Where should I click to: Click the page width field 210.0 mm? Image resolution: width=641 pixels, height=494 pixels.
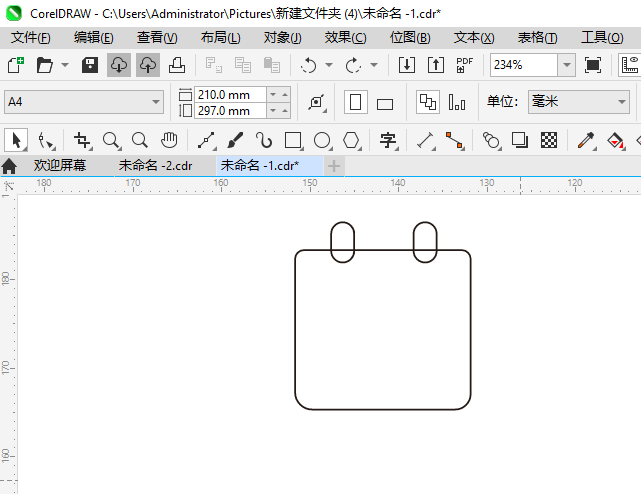(x=230, y=94)
